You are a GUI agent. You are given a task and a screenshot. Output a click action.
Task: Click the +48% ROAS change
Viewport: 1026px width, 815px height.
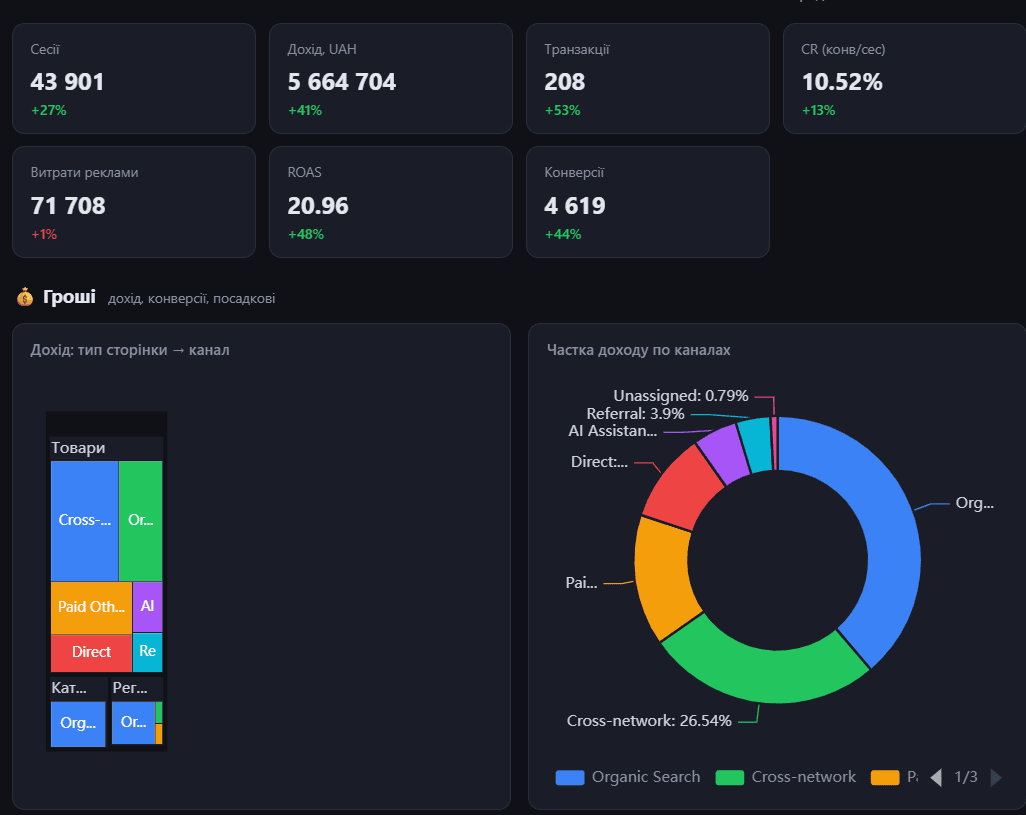tap(306, 234)
